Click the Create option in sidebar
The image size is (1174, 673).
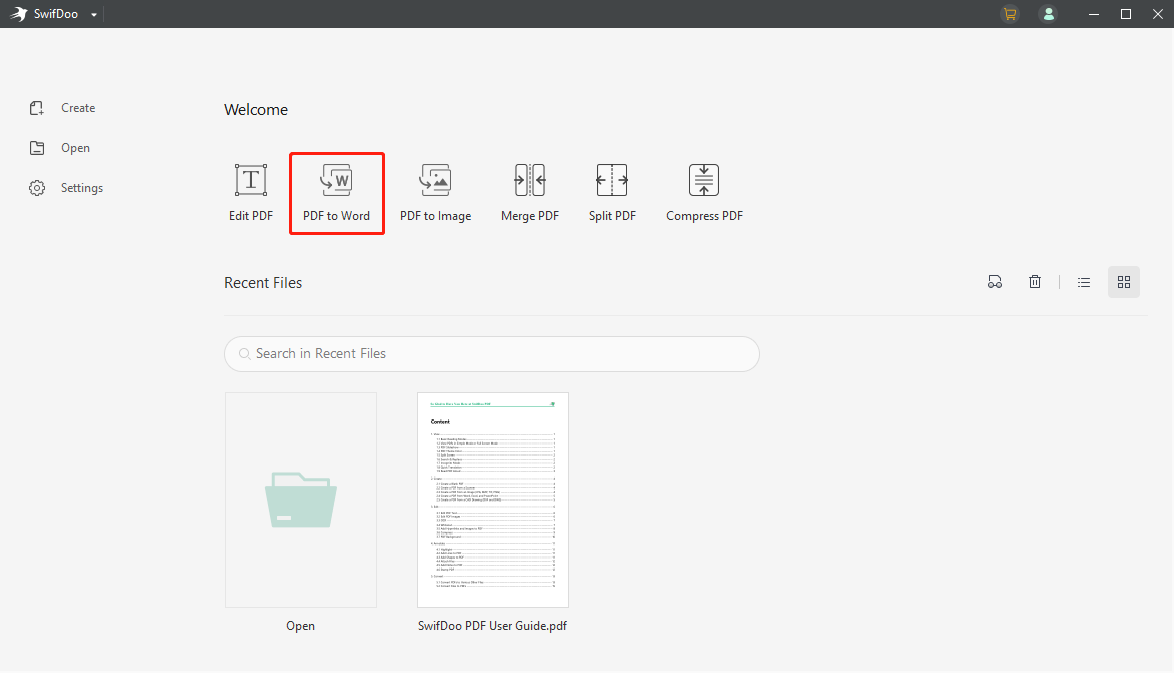pyautogui.click(x=62, y=108)
